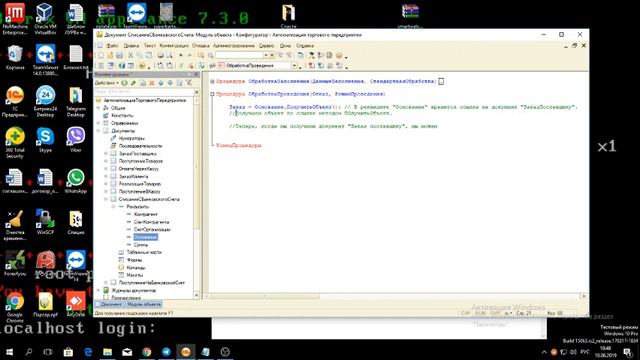640x360 pixels.
Task: Click the Save (floppy disk) toolbar icon
Action: [119, 55]
